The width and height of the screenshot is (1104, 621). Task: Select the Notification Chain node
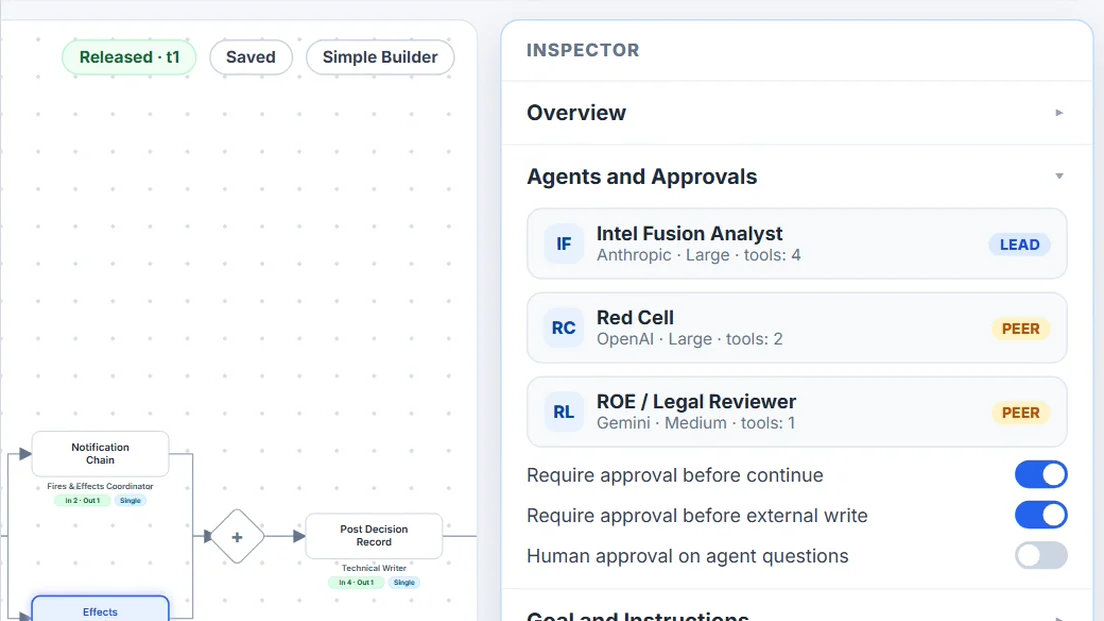(x=100, y=453)
